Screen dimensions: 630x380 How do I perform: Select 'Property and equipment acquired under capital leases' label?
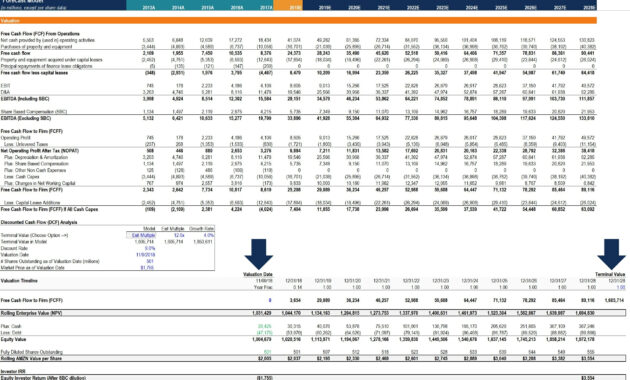tap(51, 60)
